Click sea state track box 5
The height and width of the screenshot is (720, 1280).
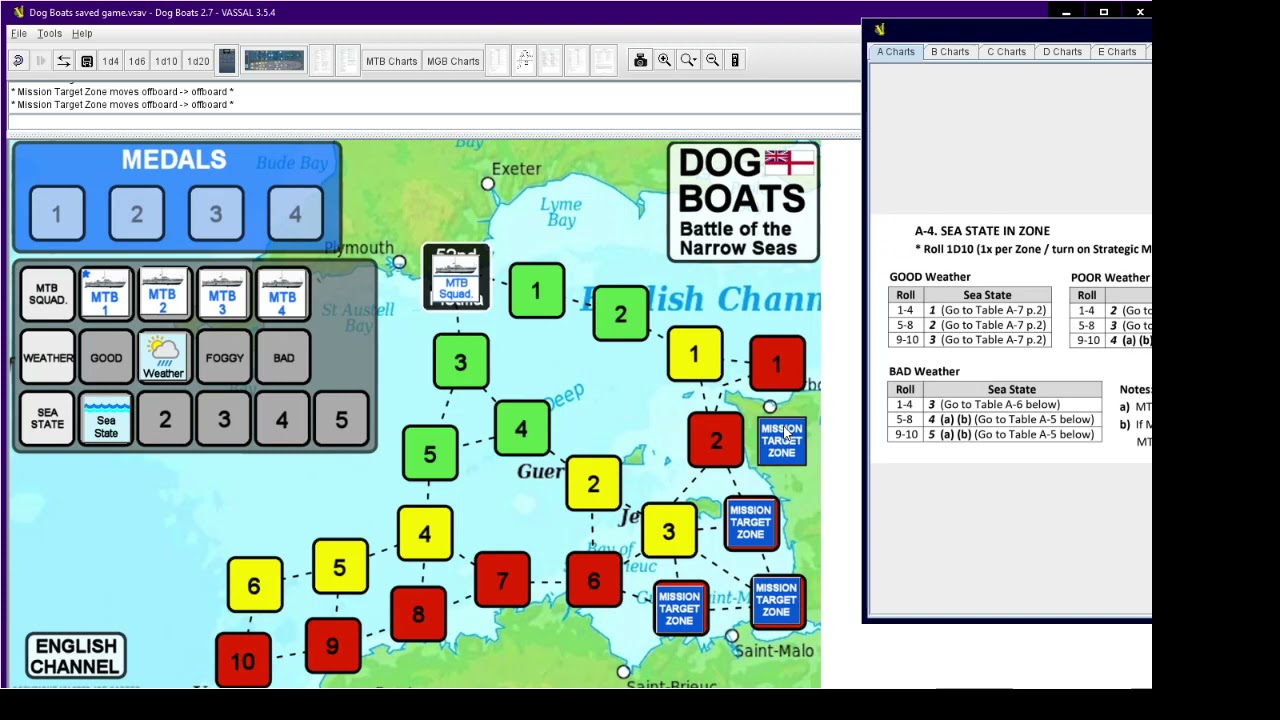coord(342,420)
